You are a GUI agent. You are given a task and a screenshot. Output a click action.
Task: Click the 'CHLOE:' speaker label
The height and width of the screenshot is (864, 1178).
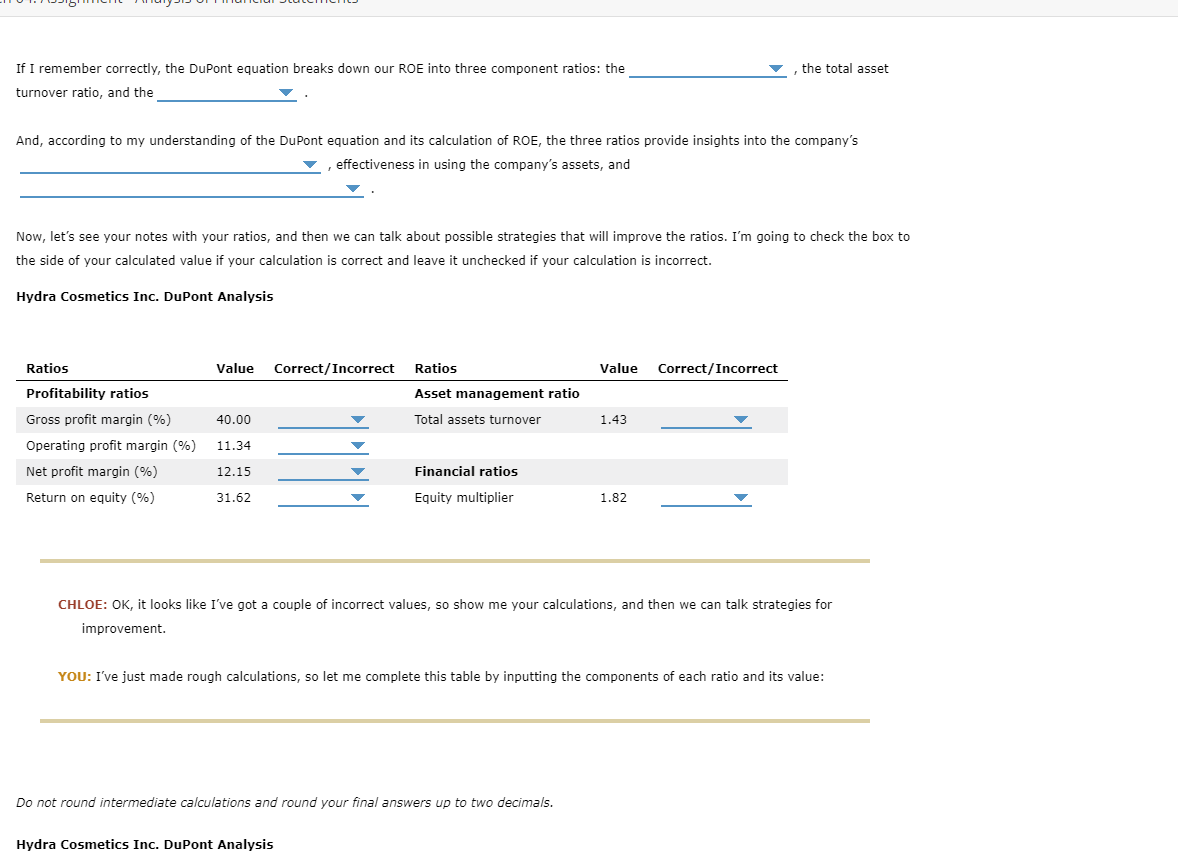click(x=83, y=605)
